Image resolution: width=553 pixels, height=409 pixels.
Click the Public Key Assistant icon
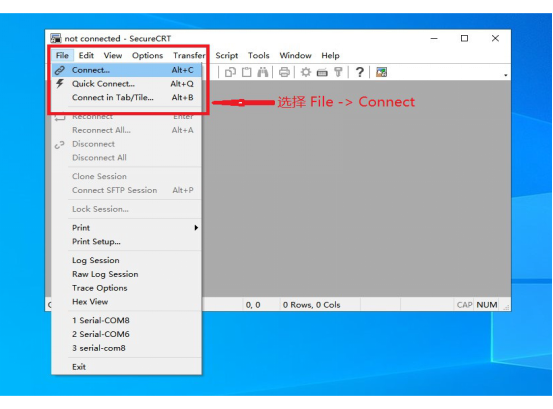pos(338,72)
